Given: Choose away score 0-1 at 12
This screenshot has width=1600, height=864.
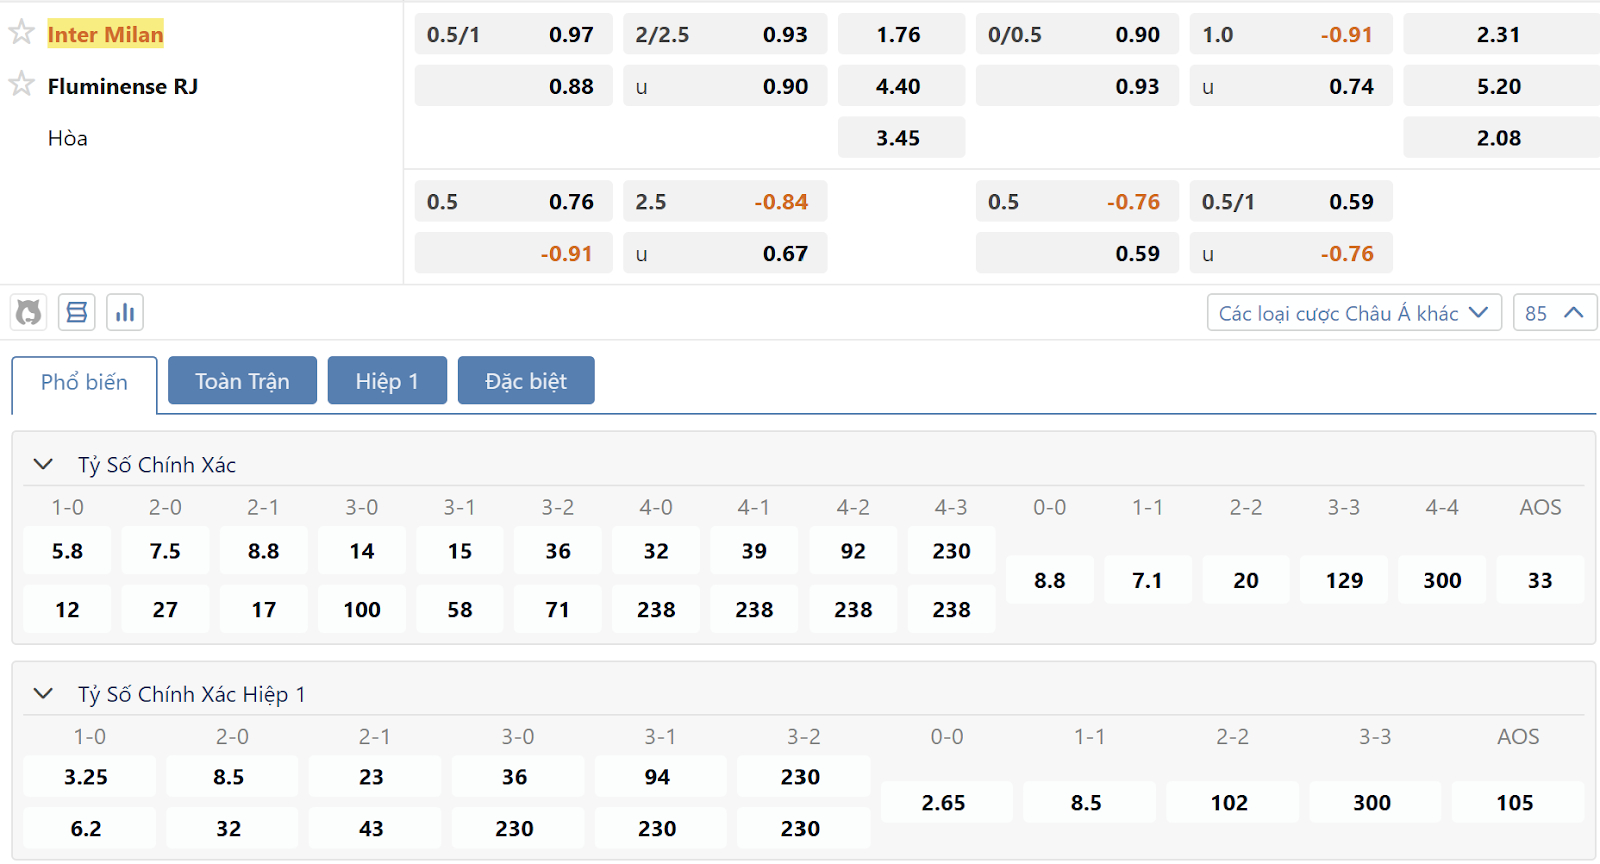Looking at the screenshot, I should pos(67,609).
